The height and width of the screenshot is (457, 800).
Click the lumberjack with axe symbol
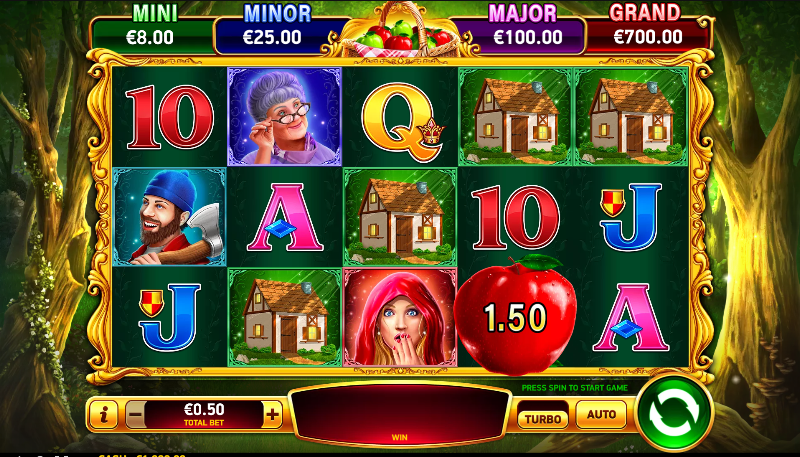tap(169, 217)
